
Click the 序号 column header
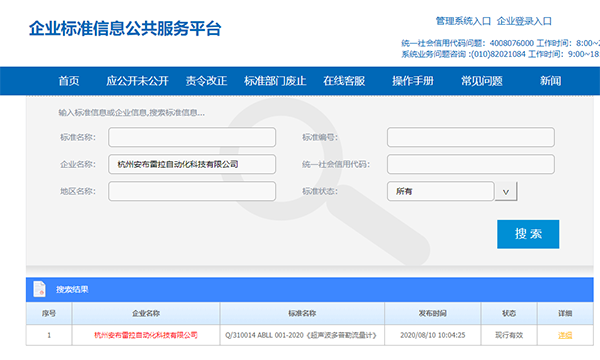click(x=49, y=313)
